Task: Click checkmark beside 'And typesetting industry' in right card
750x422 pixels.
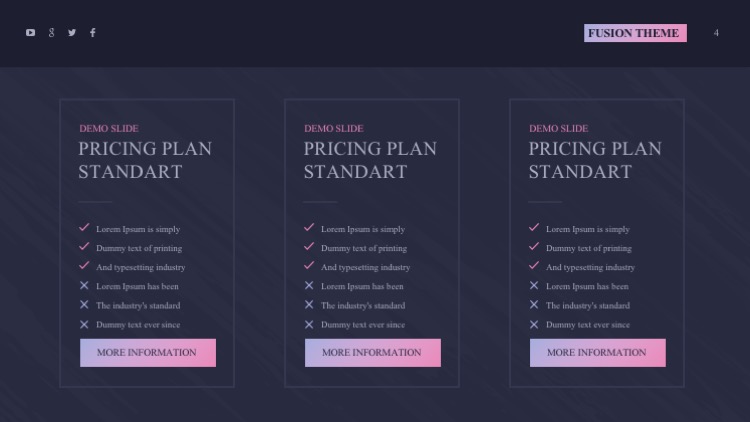Action: click(x=534, y=266)
